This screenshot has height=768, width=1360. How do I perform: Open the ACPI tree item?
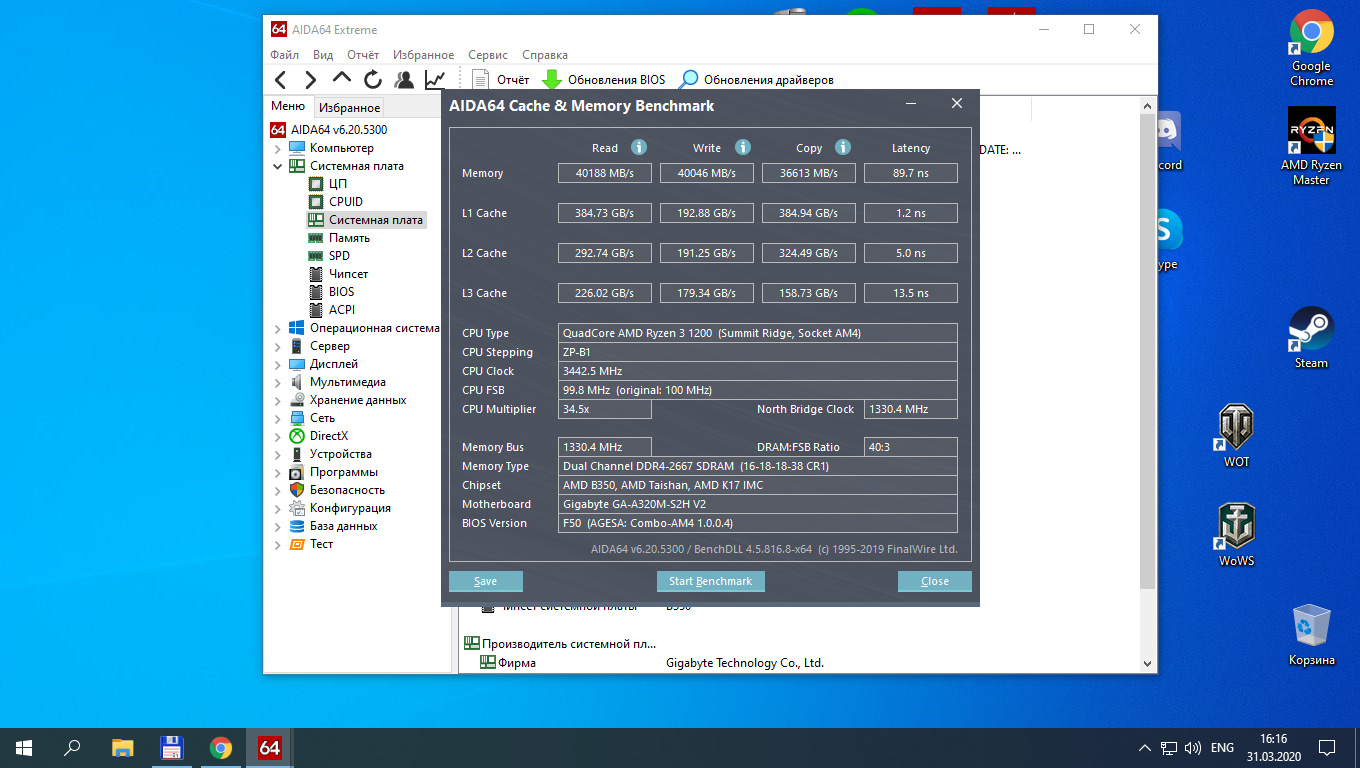tap(331, 310)
